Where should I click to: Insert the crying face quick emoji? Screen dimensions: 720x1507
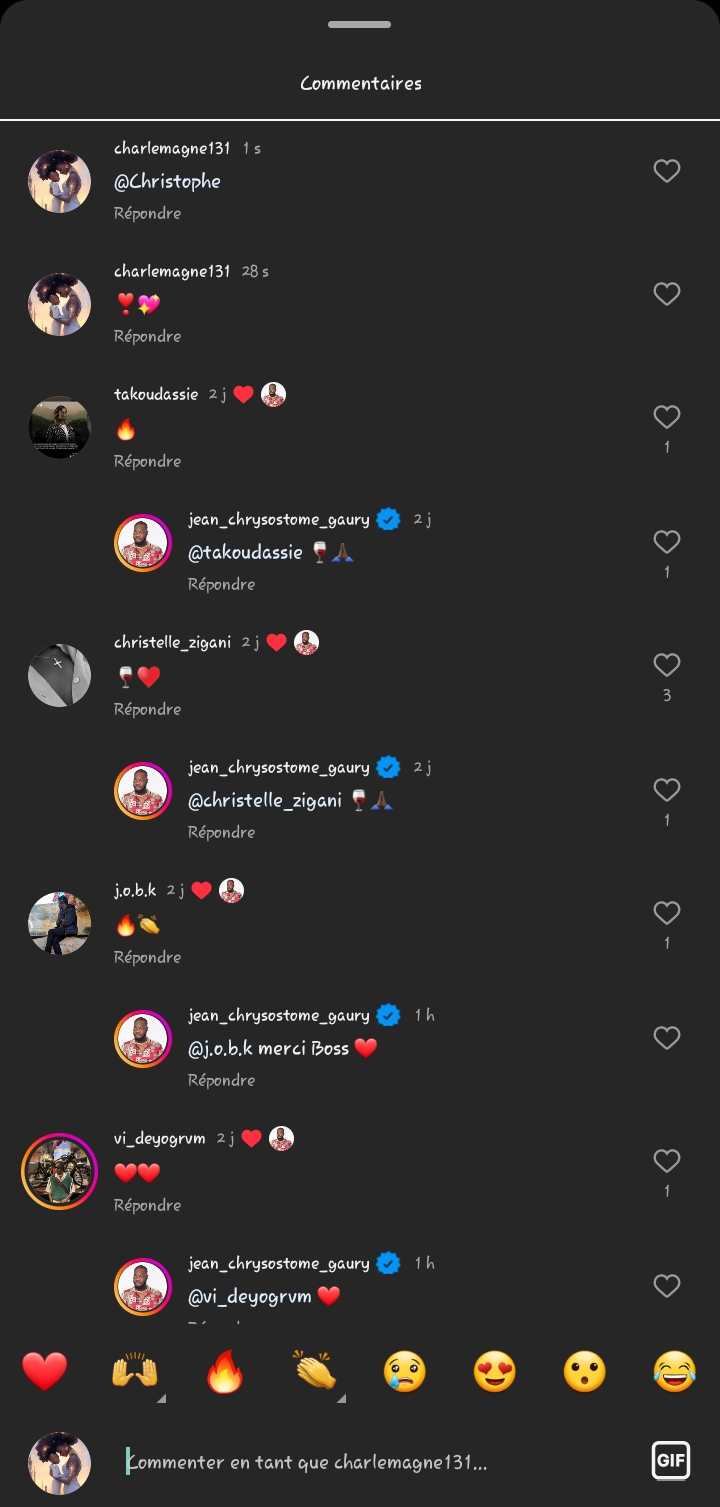[405, 1371]
